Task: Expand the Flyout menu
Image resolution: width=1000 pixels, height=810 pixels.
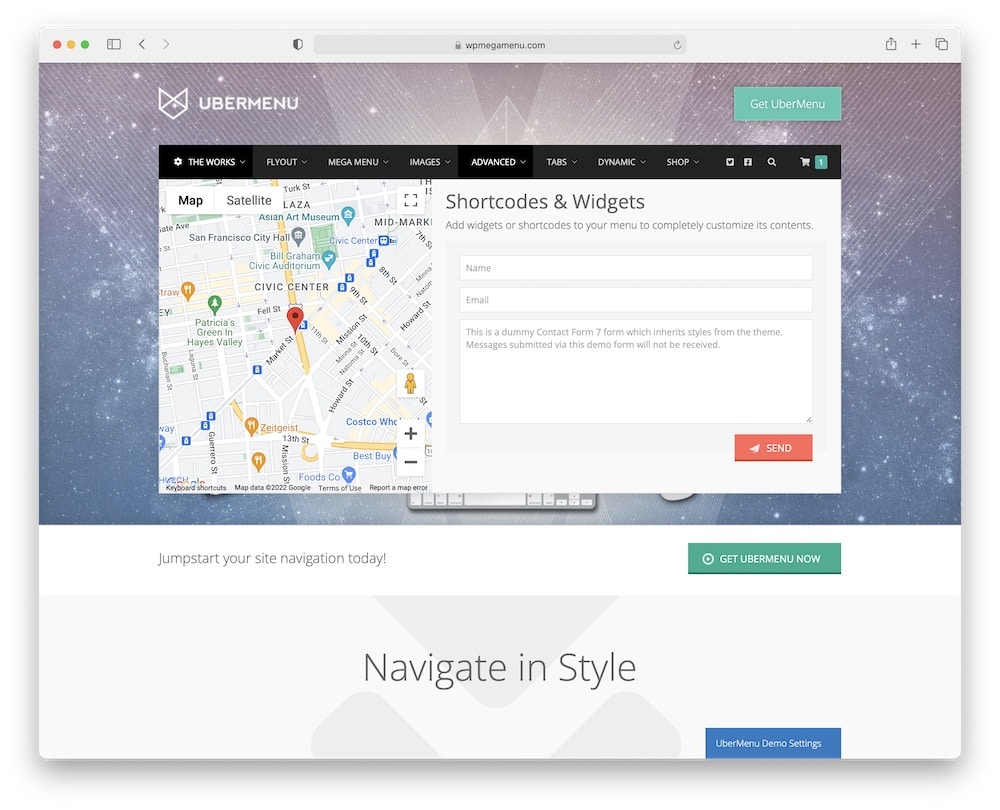Action: pyautogui.click(x=286, y=162)
